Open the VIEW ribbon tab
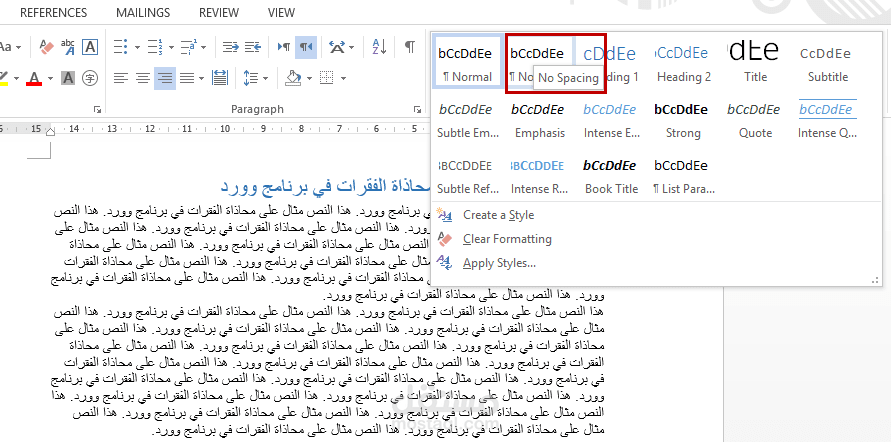Image resolution: width=891 pixels, height=442 pixels. (281, 12)
